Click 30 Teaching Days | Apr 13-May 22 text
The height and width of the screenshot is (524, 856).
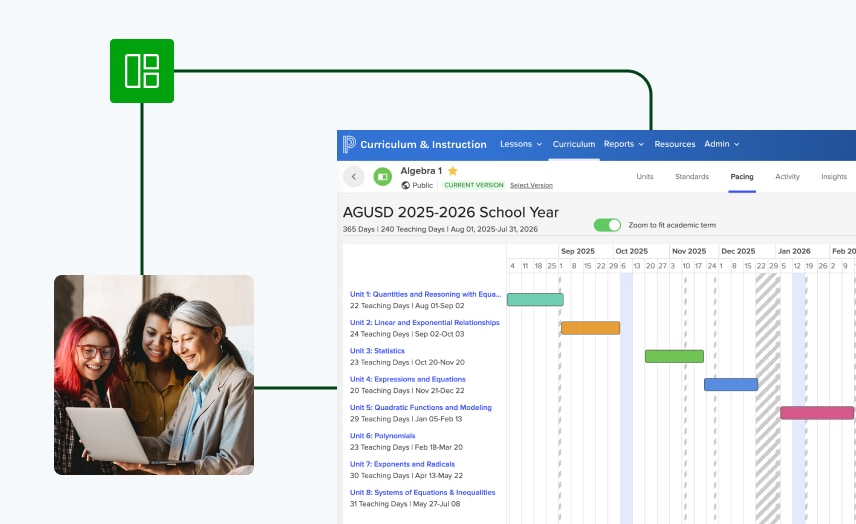406,476
